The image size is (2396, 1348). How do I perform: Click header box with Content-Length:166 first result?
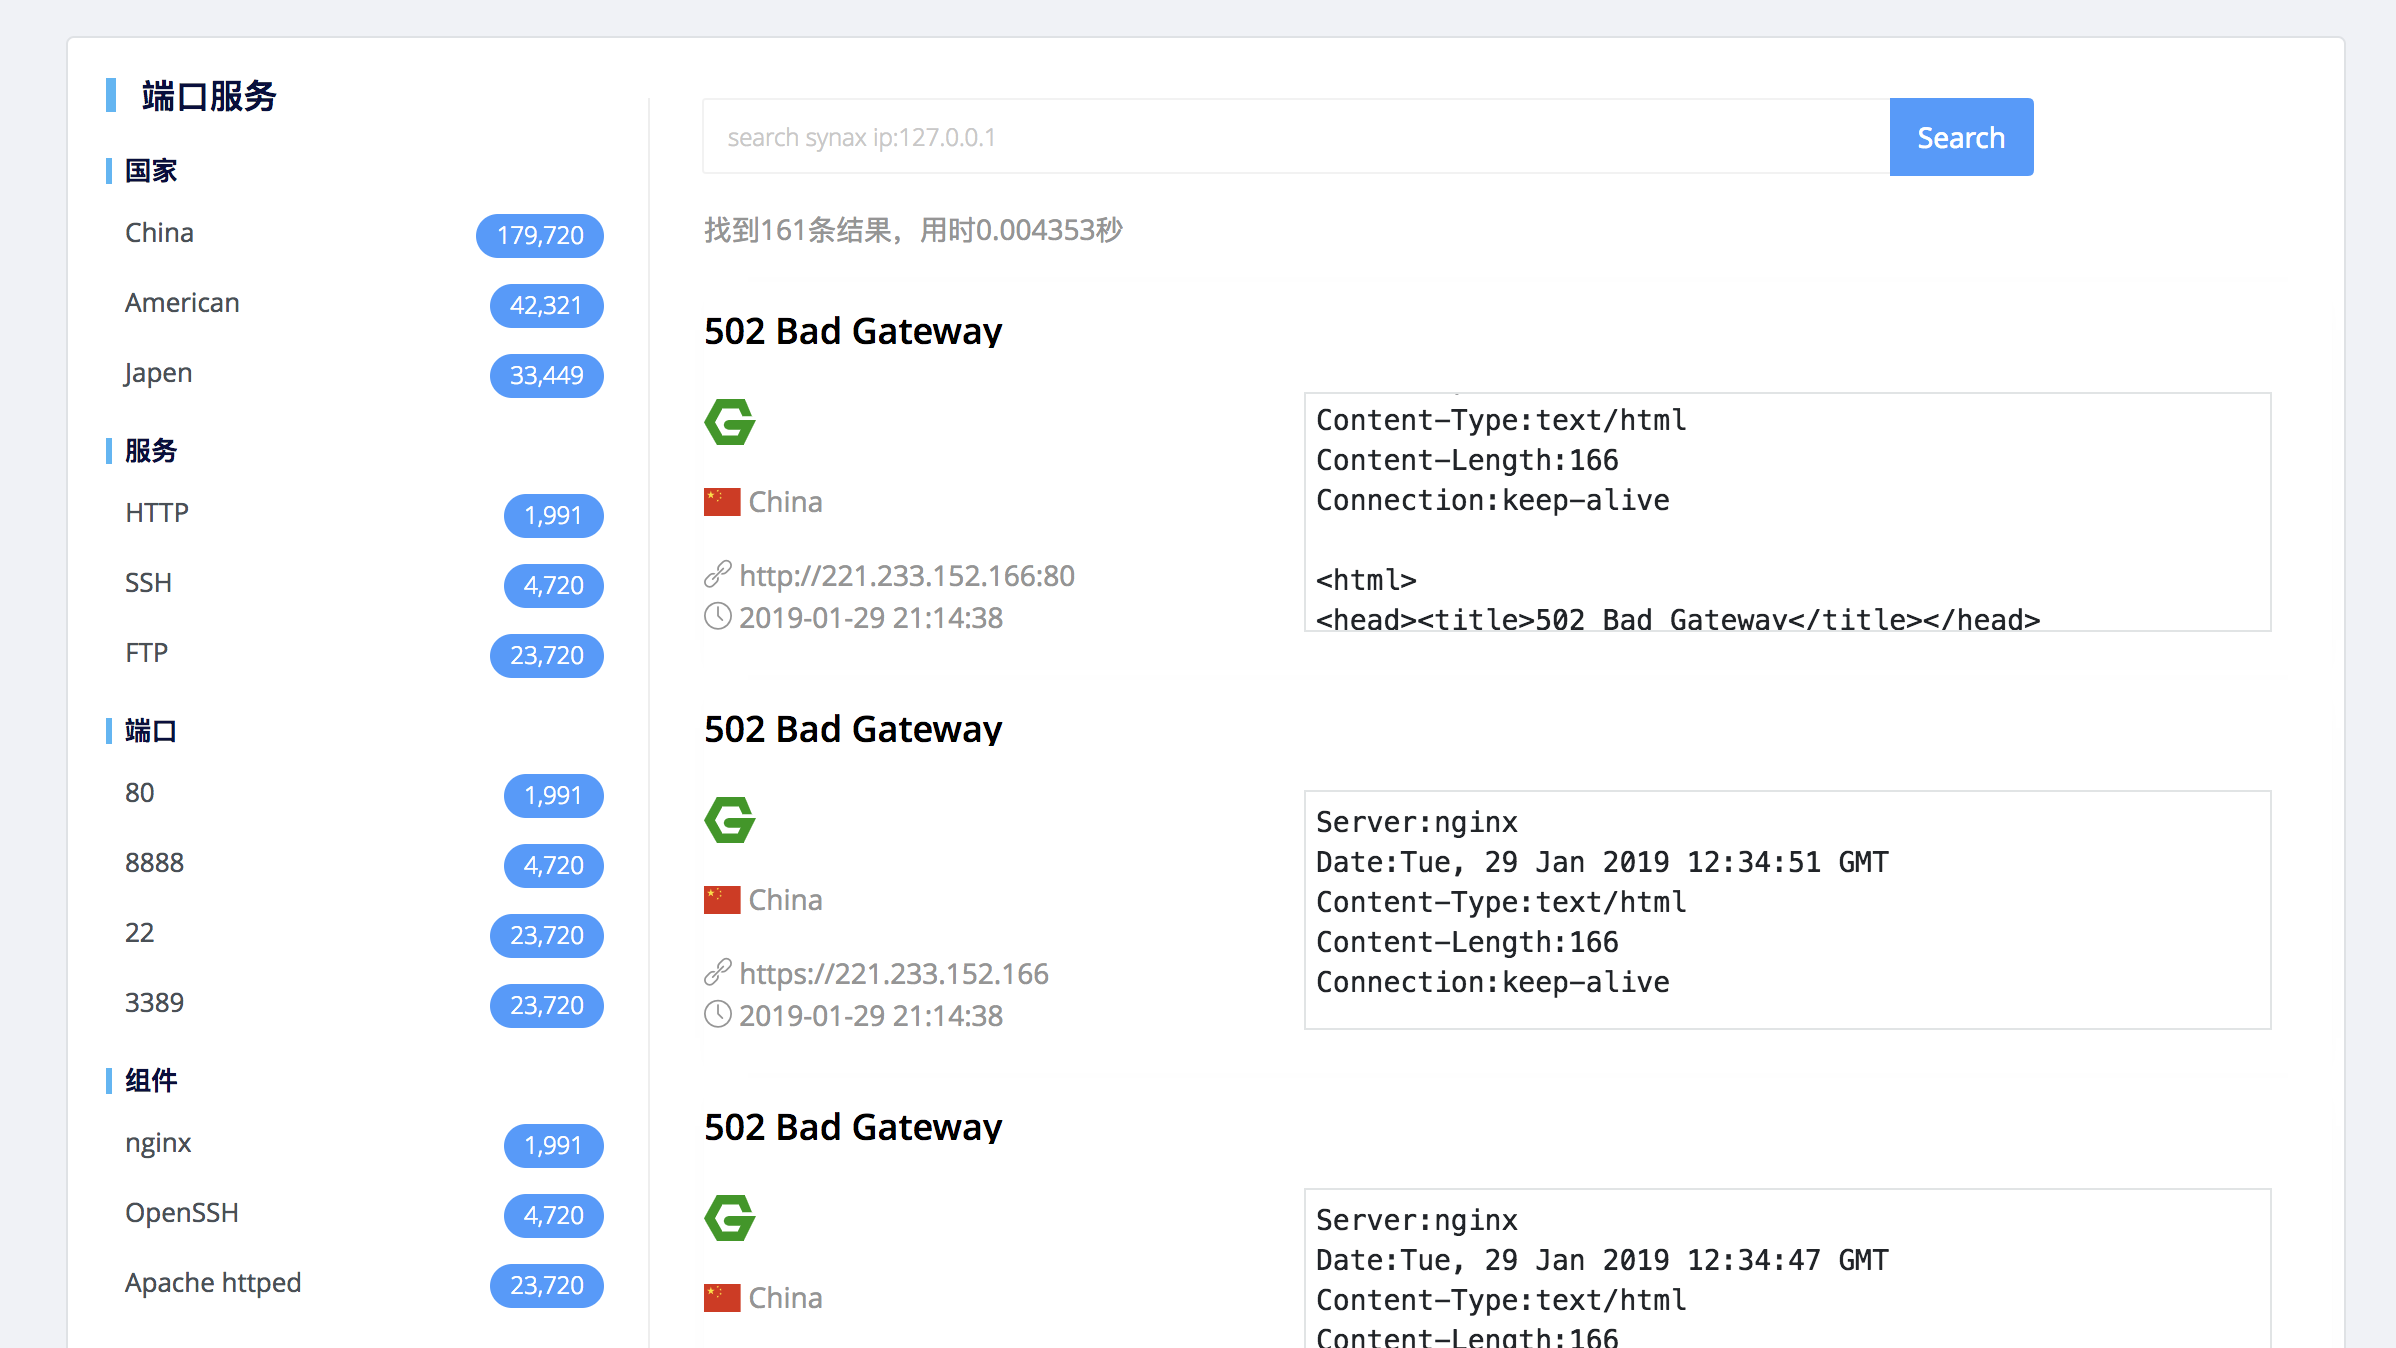coord(1787,512)
